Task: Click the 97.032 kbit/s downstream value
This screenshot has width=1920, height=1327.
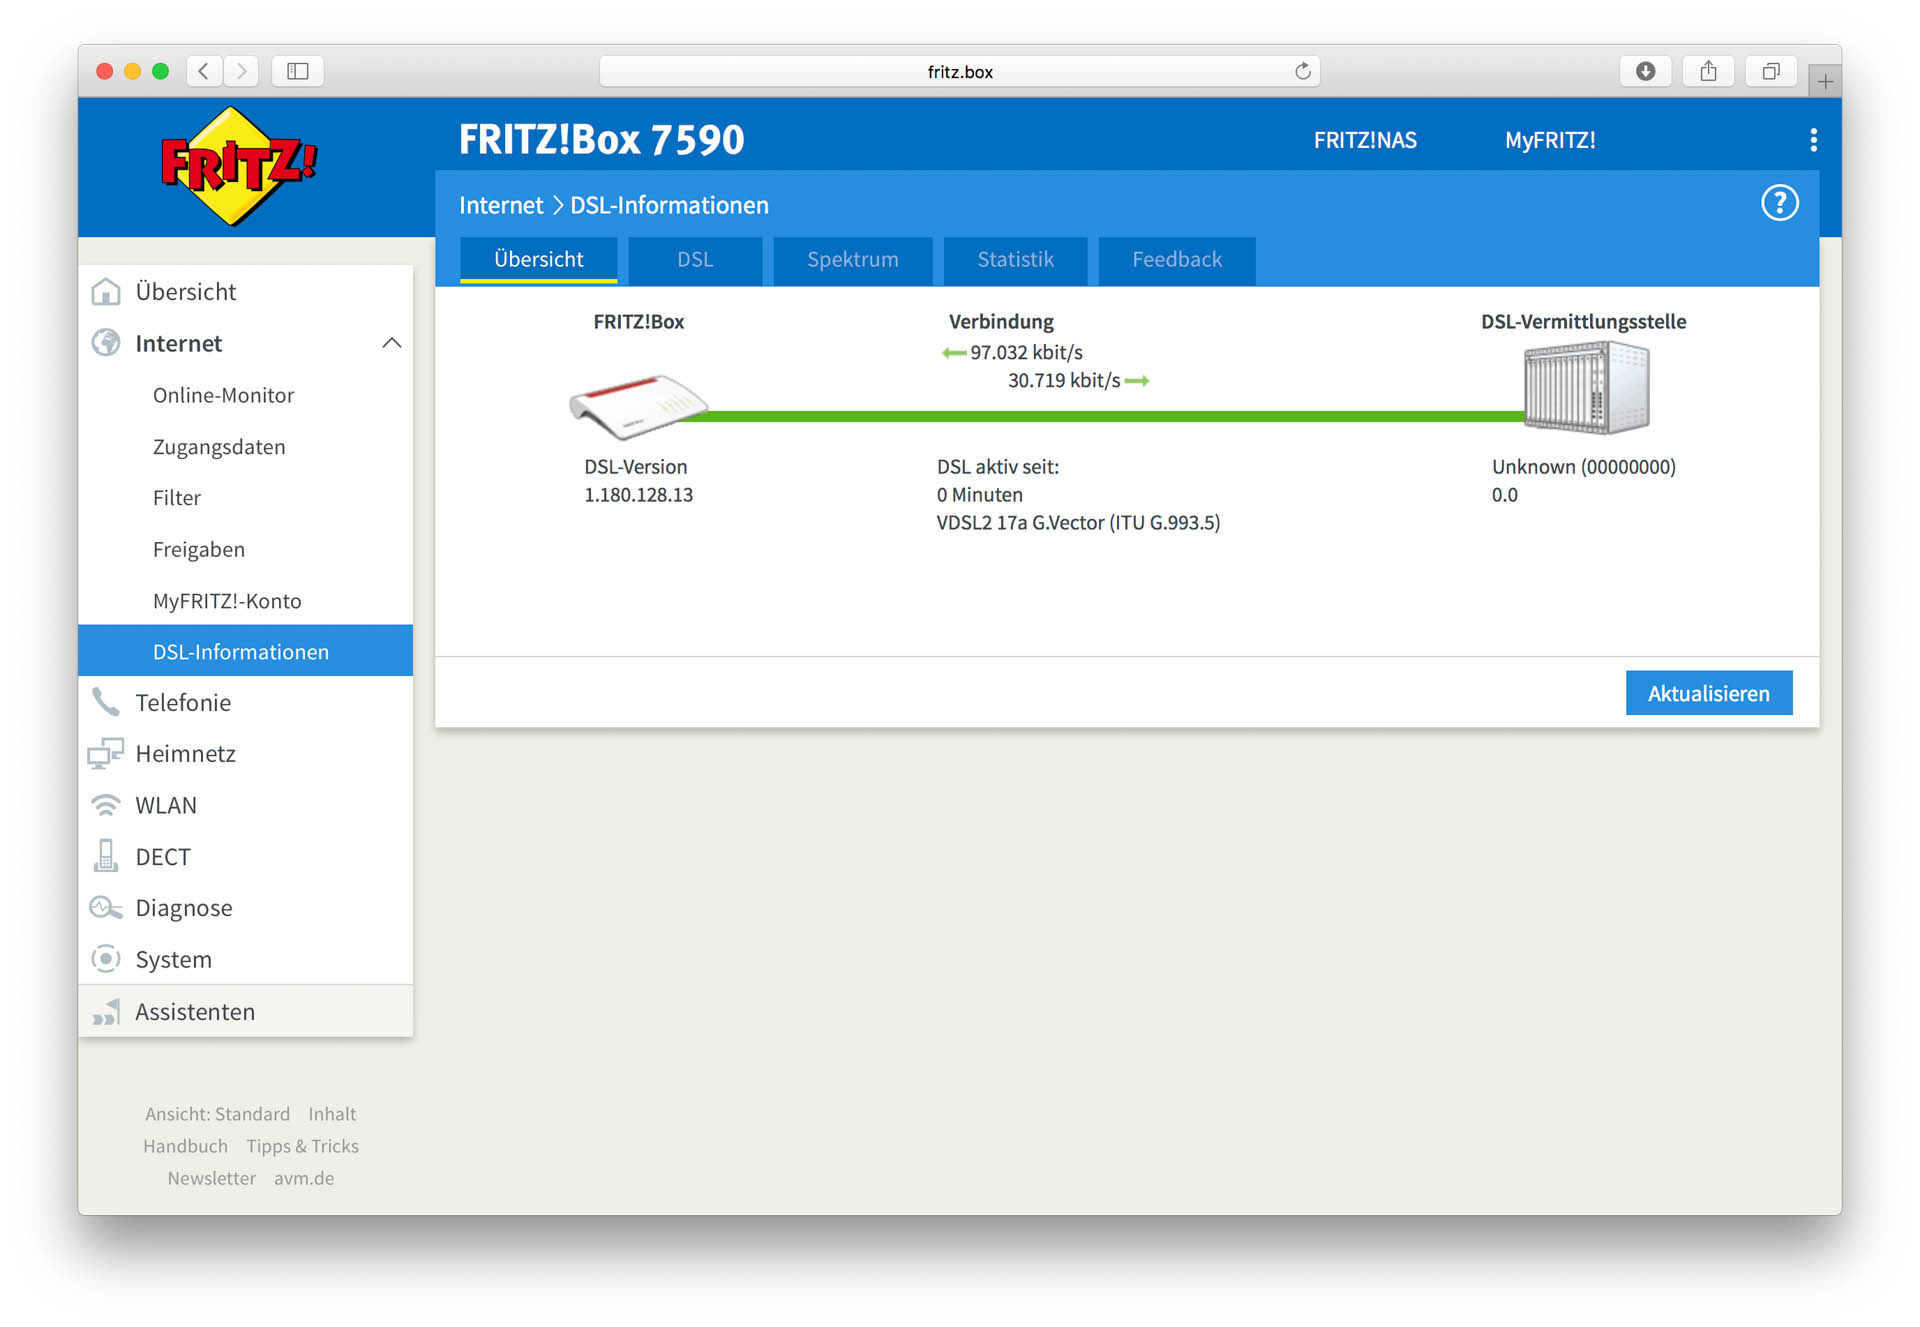Action: [x=1026, y=352]
